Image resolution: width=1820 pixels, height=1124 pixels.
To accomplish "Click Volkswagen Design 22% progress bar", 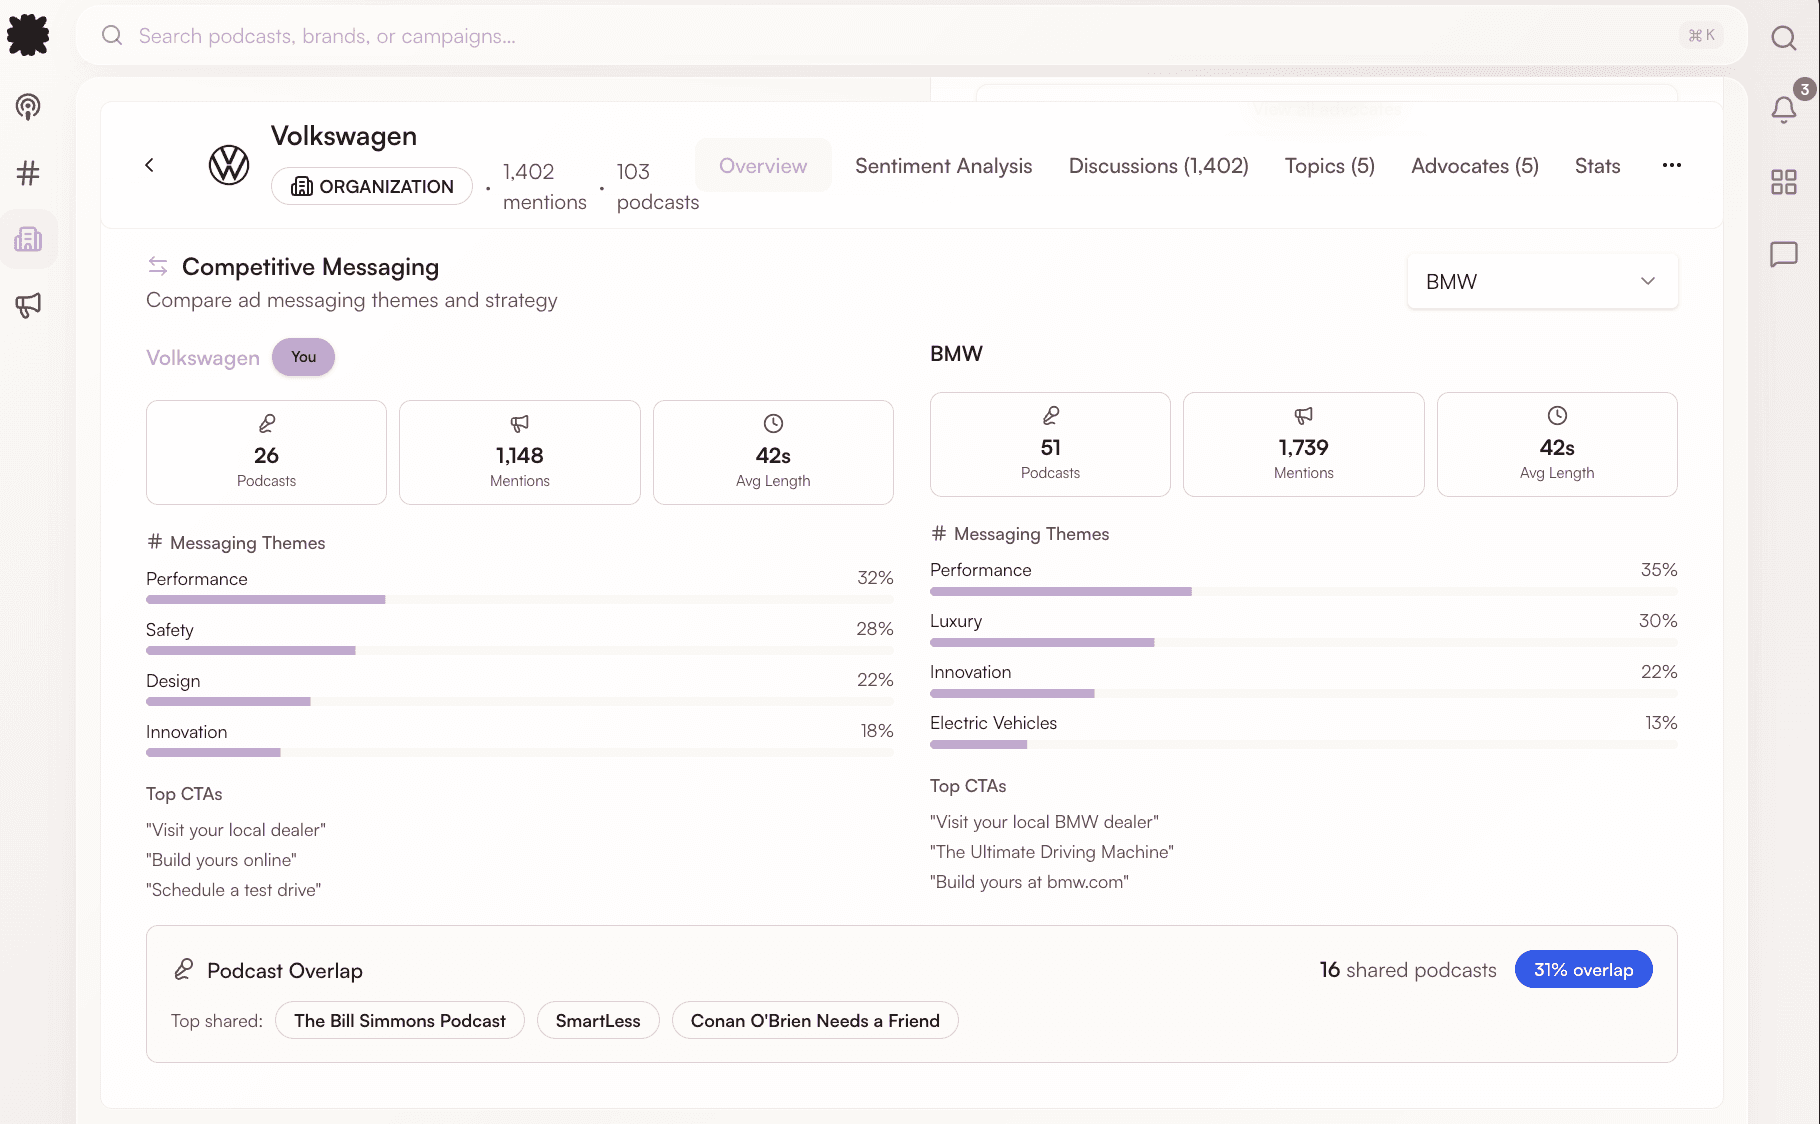I will (520, 702).
